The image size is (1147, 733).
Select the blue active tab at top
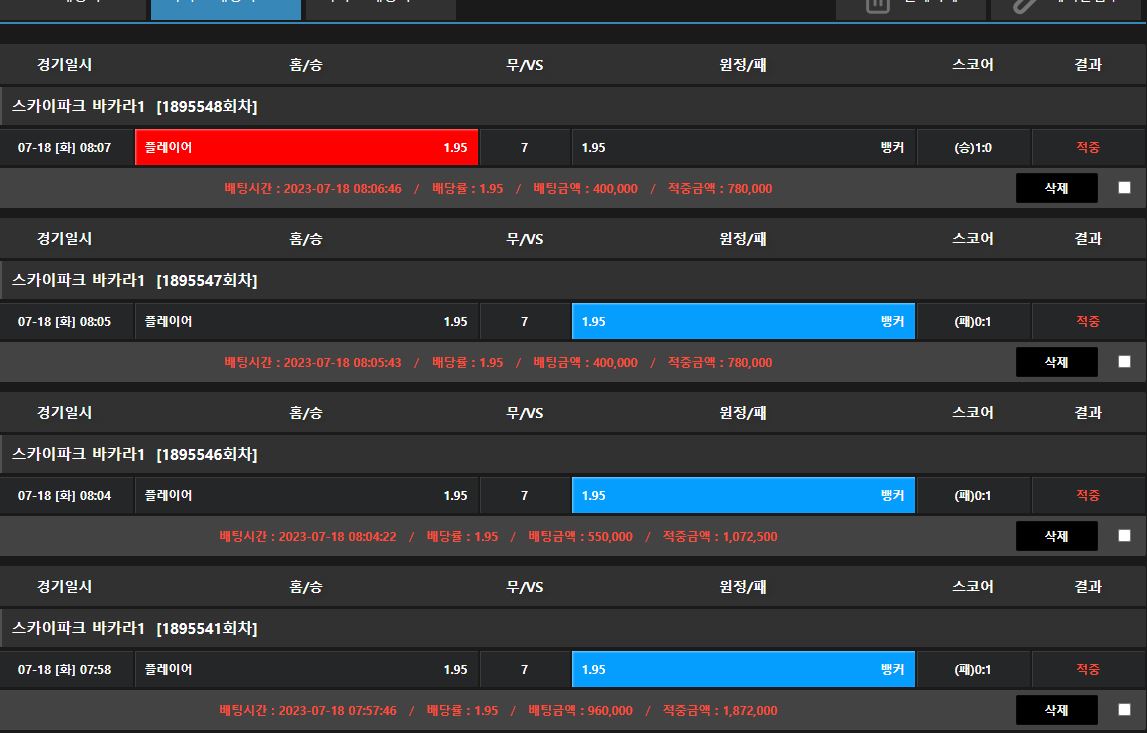coord(225,8)
